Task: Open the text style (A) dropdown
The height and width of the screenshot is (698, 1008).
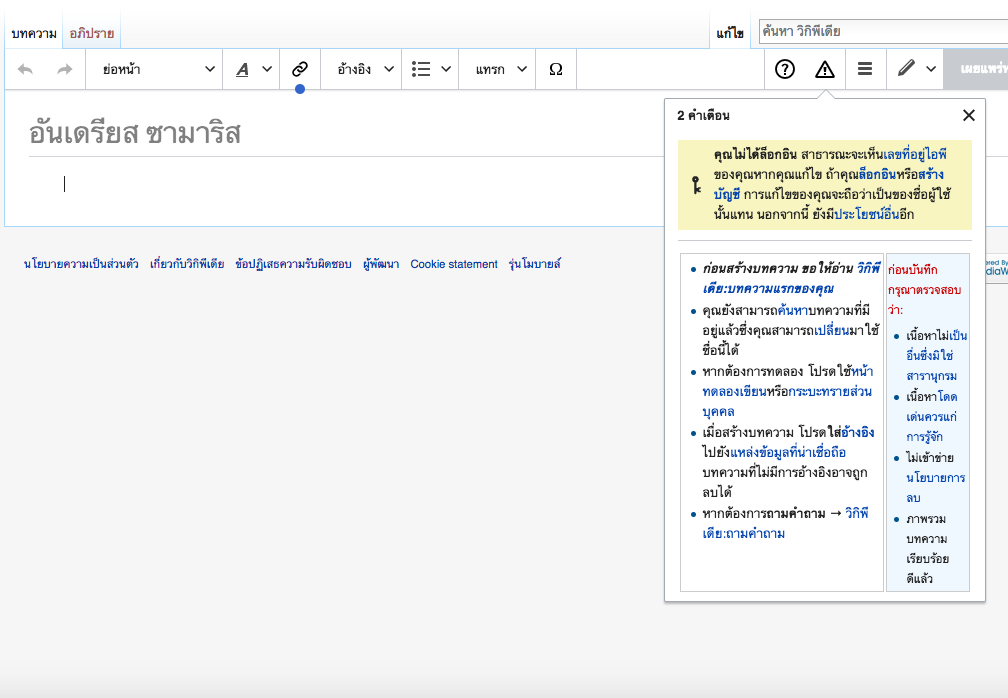Action: click(x=251, y=69)
